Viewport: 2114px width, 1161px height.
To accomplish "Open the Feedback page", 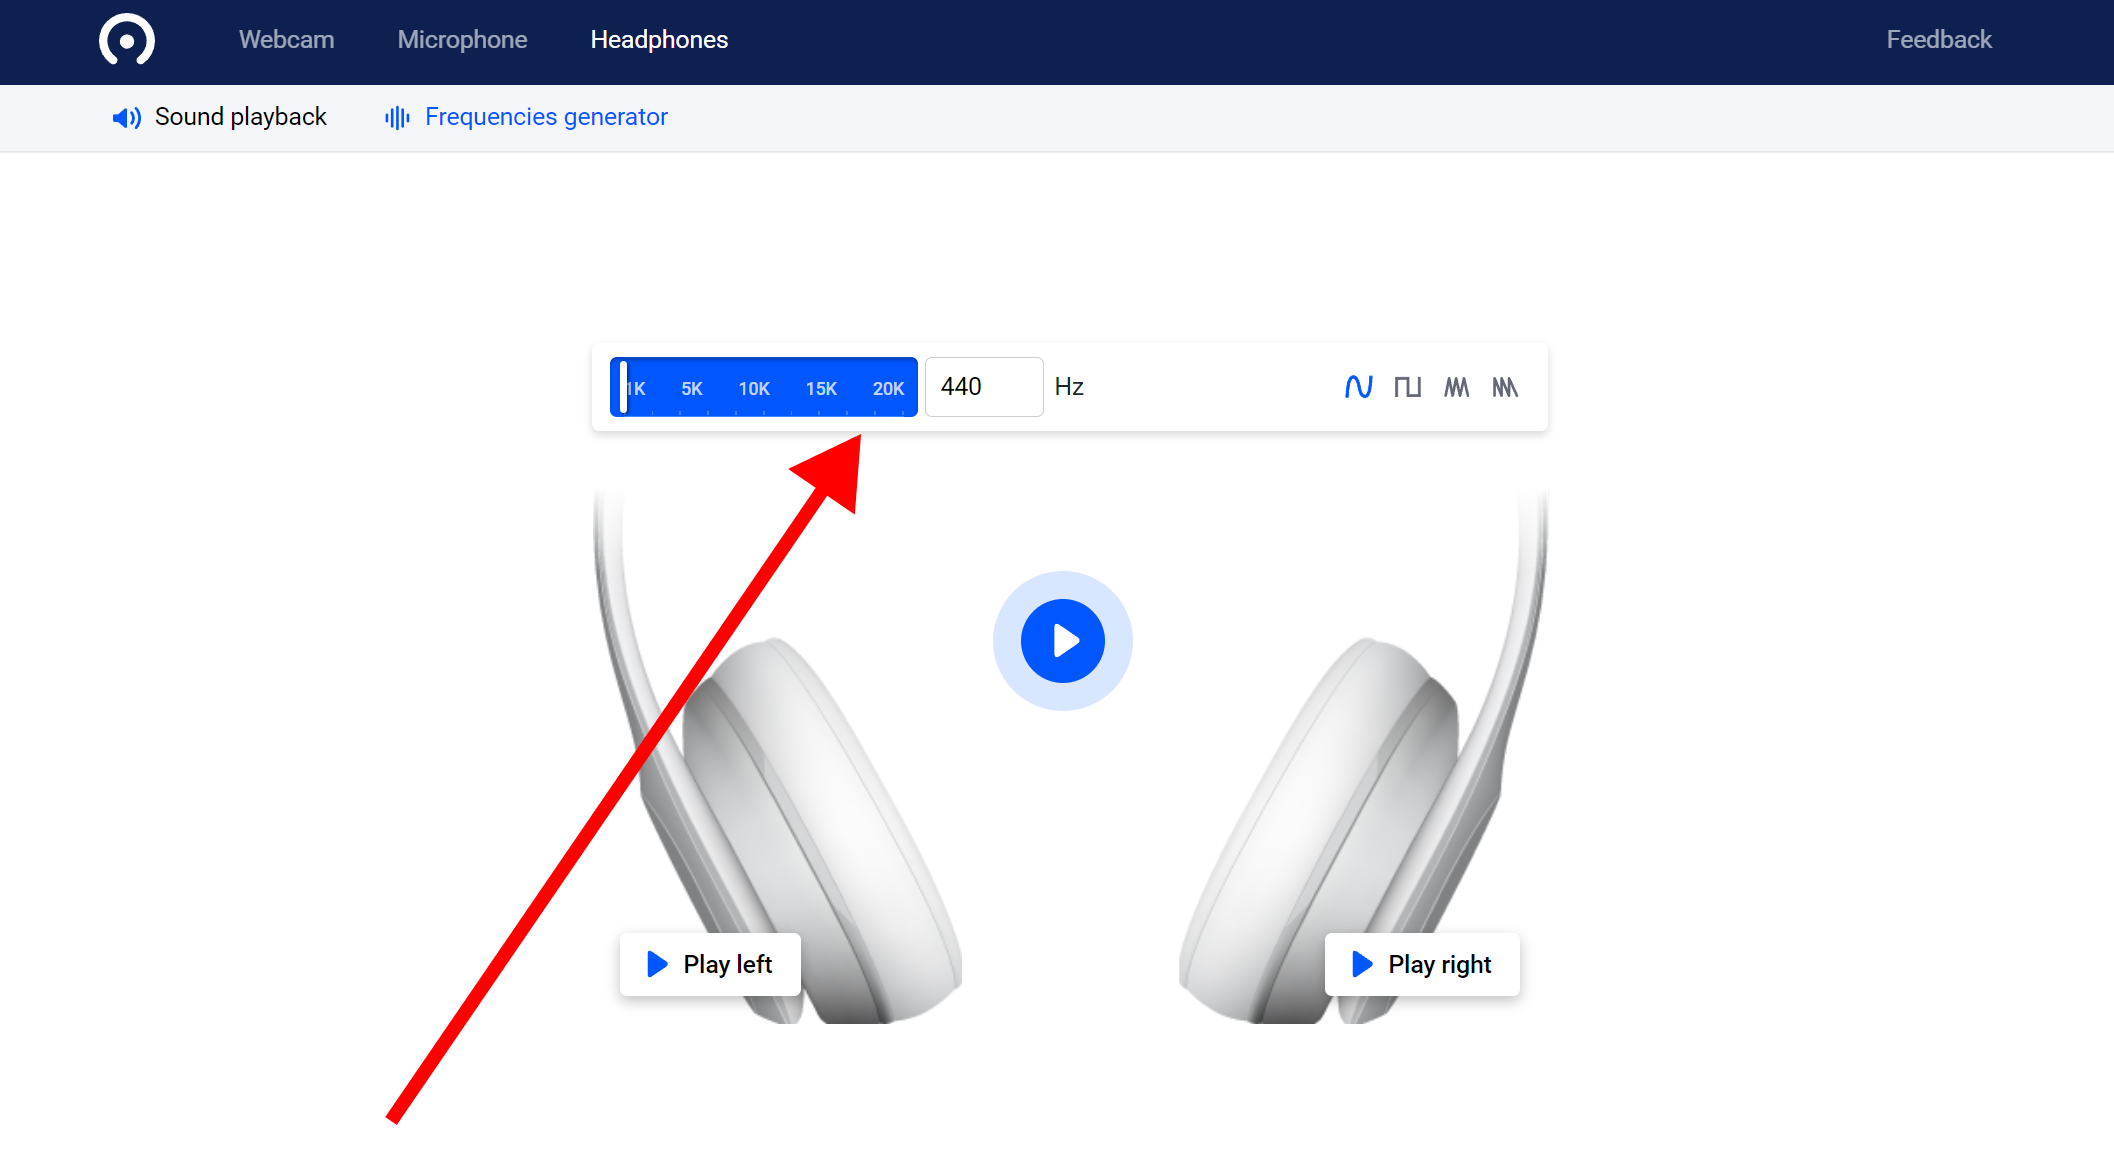I will point(1938,40).
